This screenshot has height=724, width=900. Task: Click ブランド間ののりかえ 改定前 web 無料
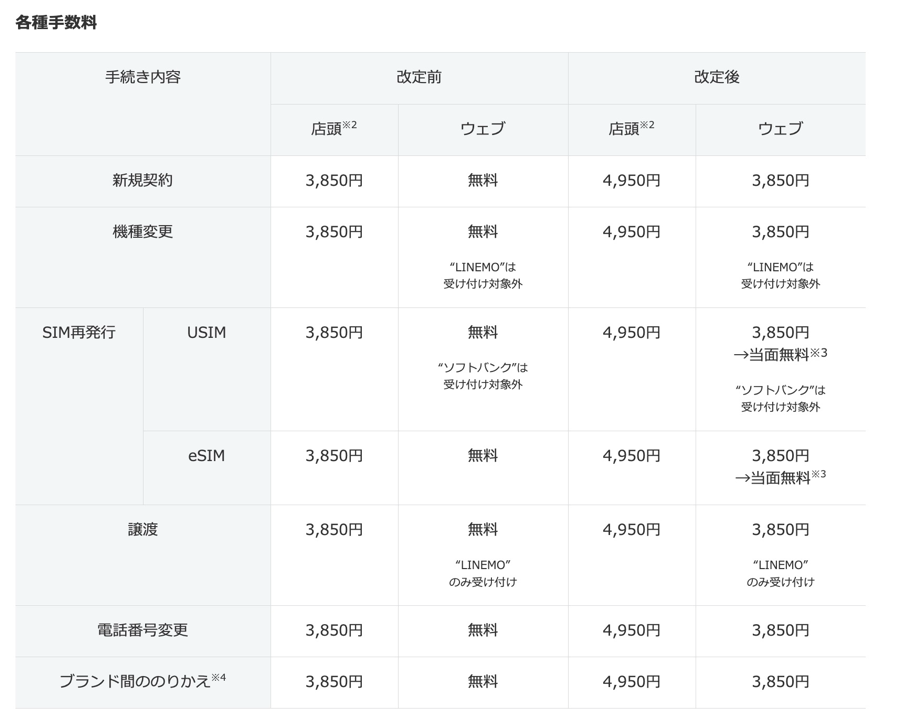pyautogui.click(x=483, y=682)
